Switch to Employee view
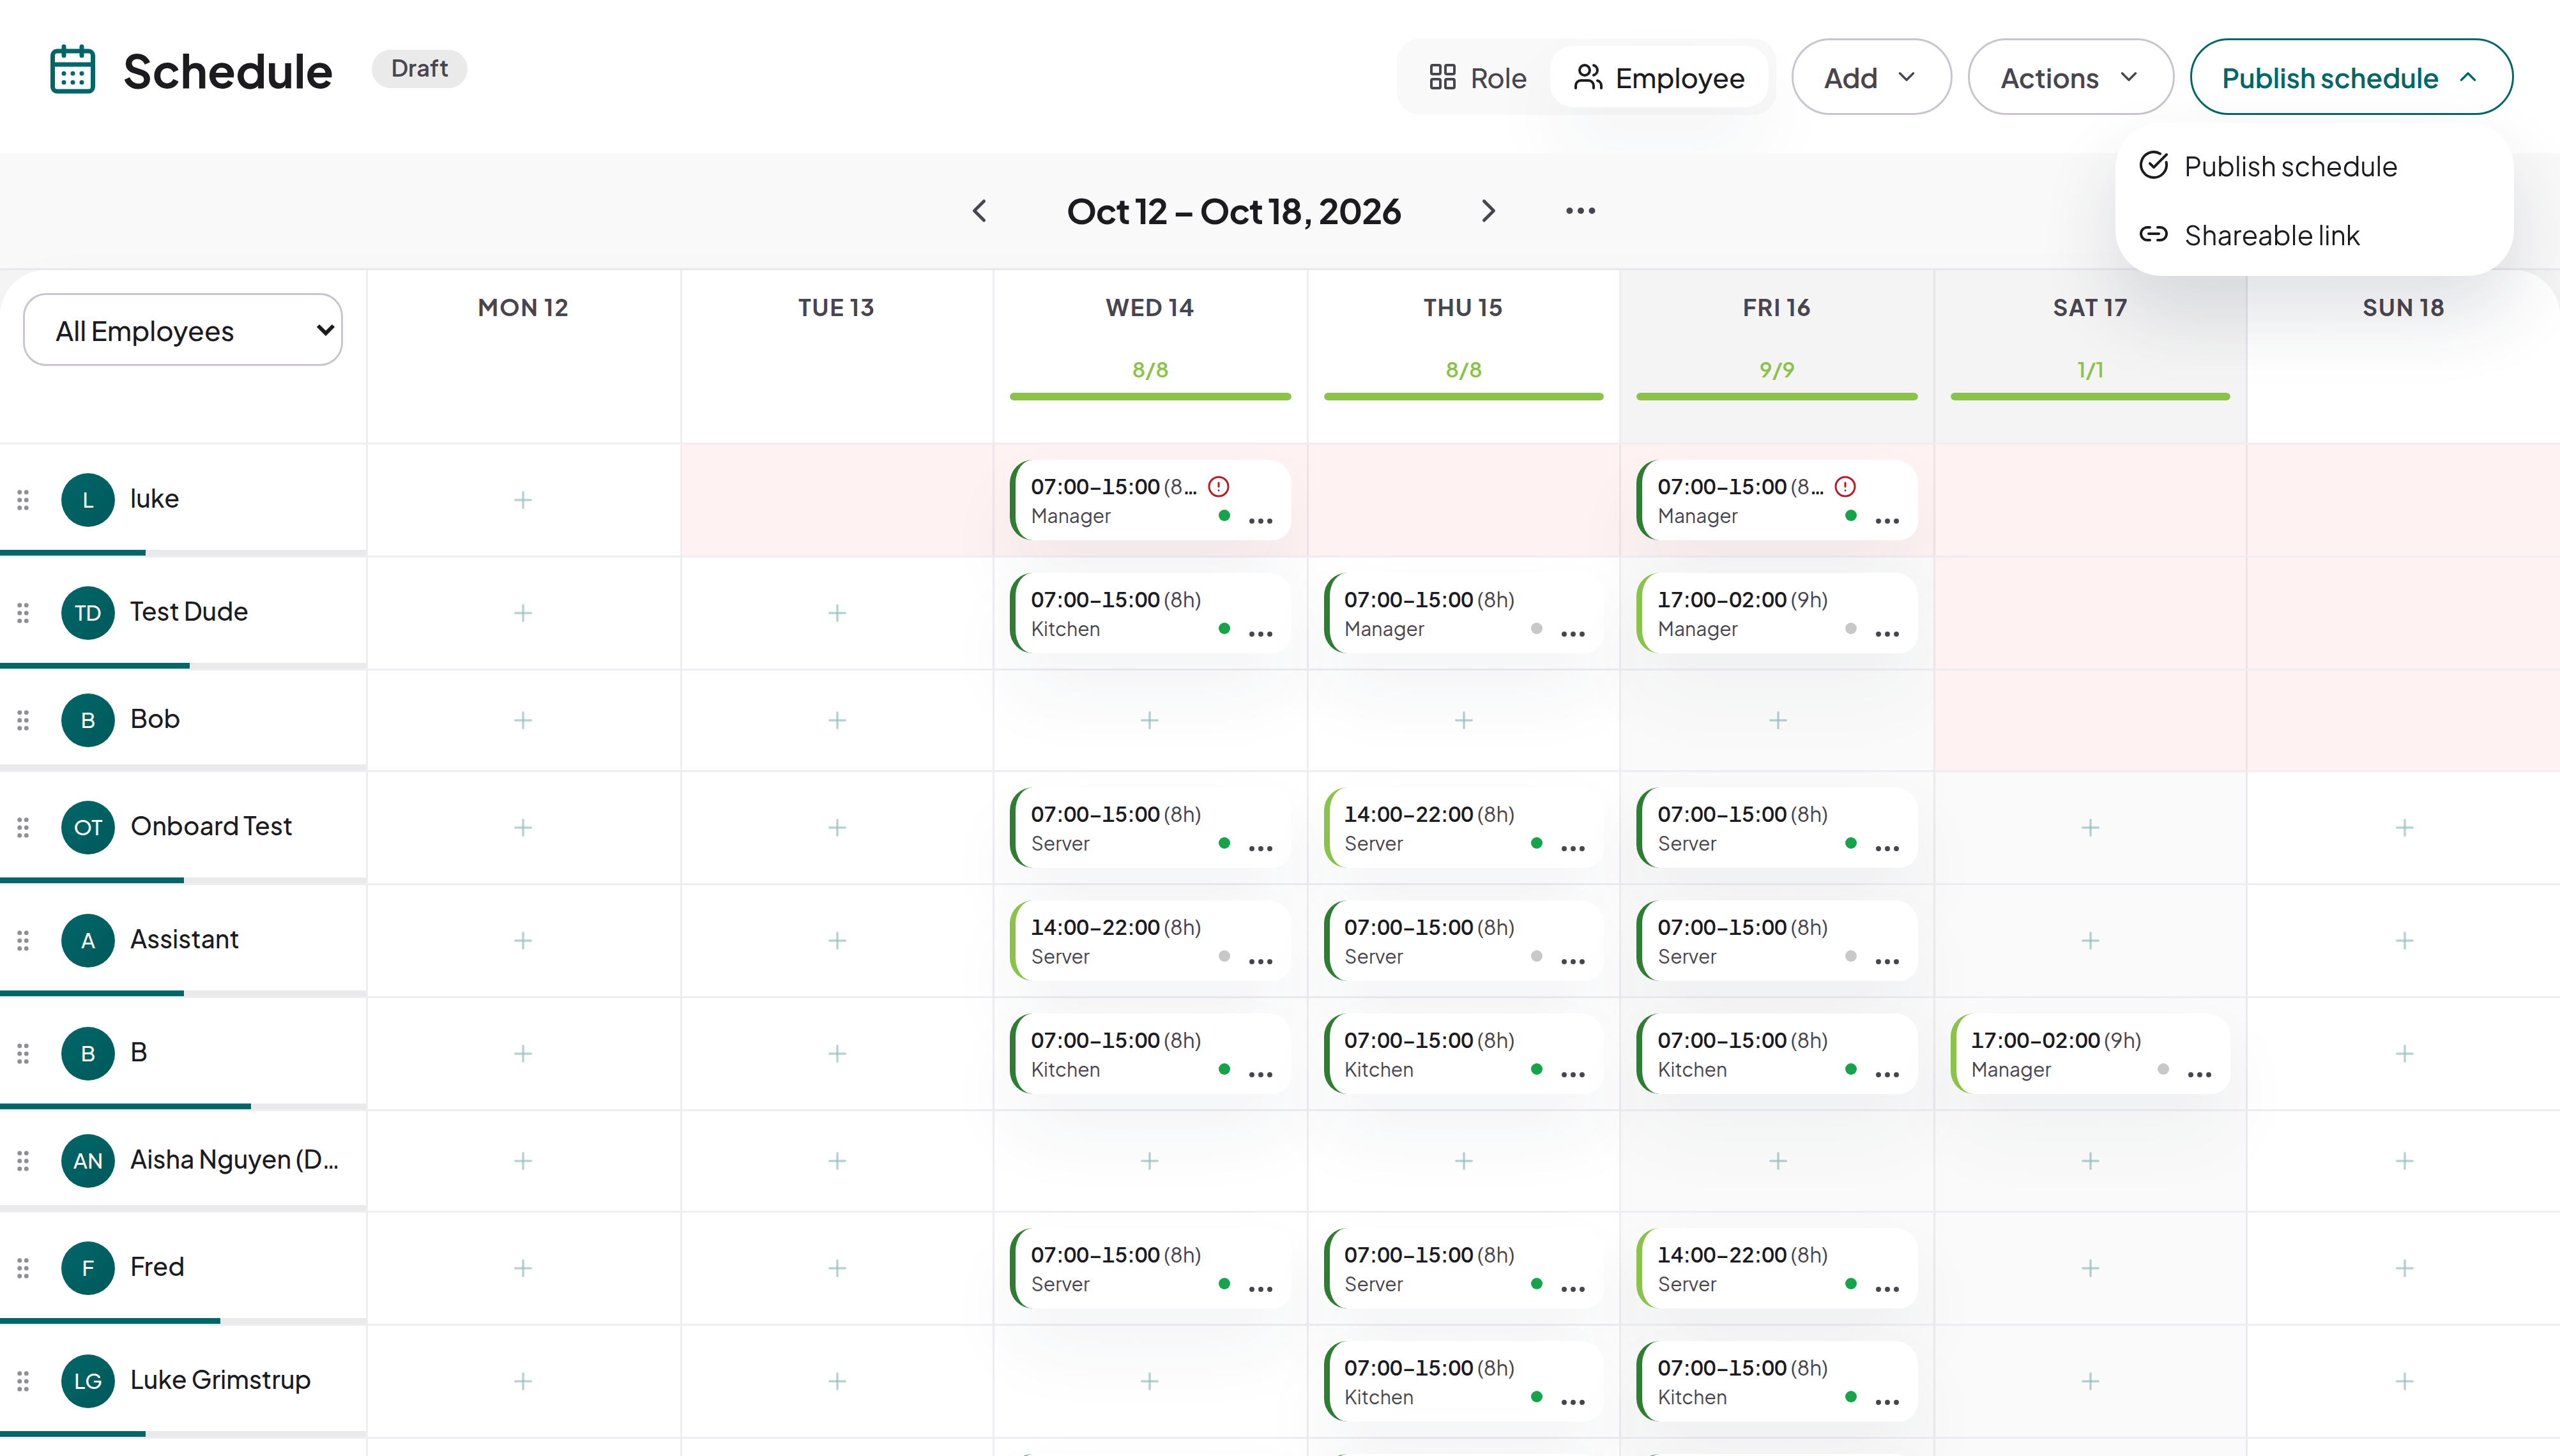2560x1456 pixels. [x=1660, y=77]
